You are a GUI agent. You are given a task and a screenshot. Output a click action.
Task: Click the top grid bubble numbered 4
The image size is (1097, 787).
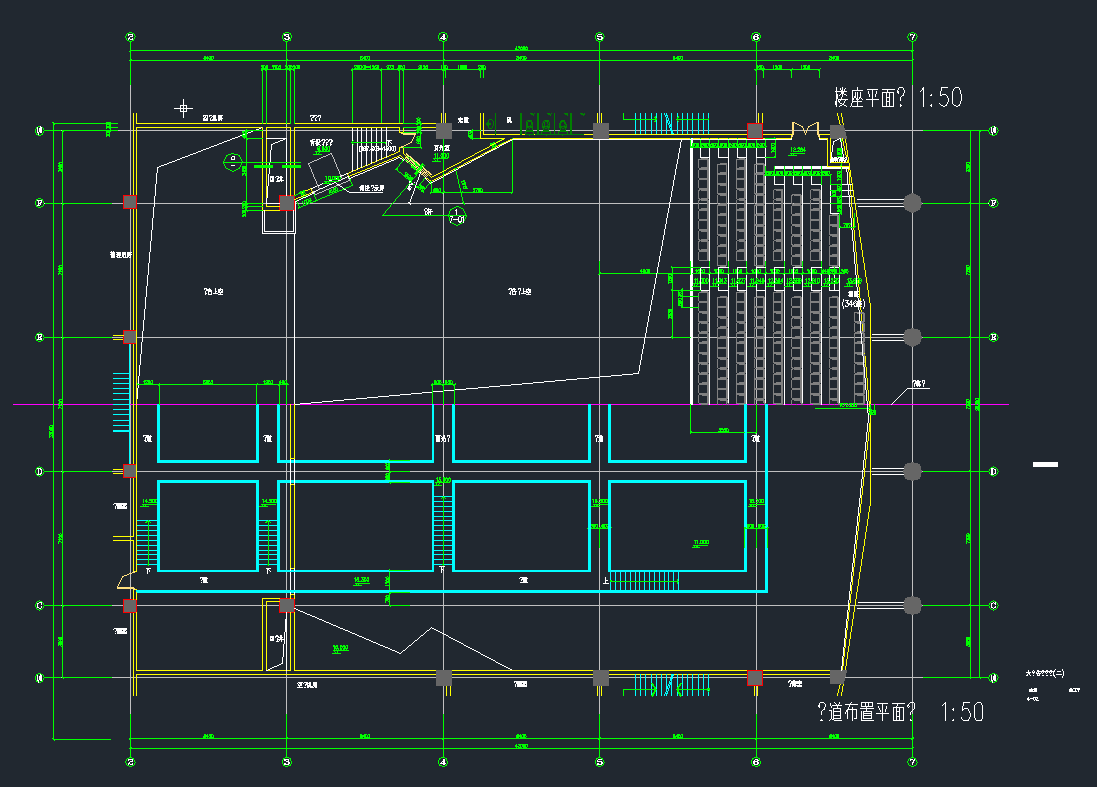443,37
